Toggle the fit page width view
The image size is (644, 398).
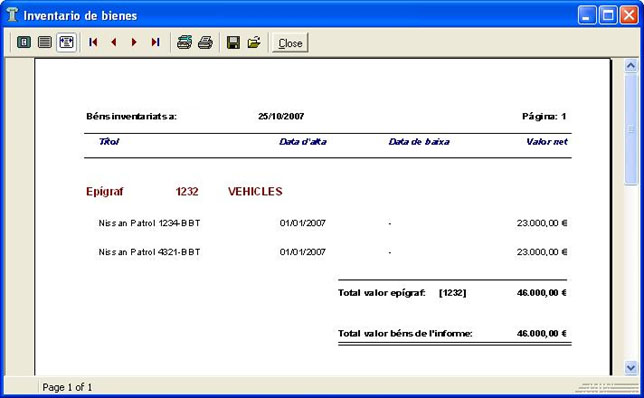(x=66, y=42)
